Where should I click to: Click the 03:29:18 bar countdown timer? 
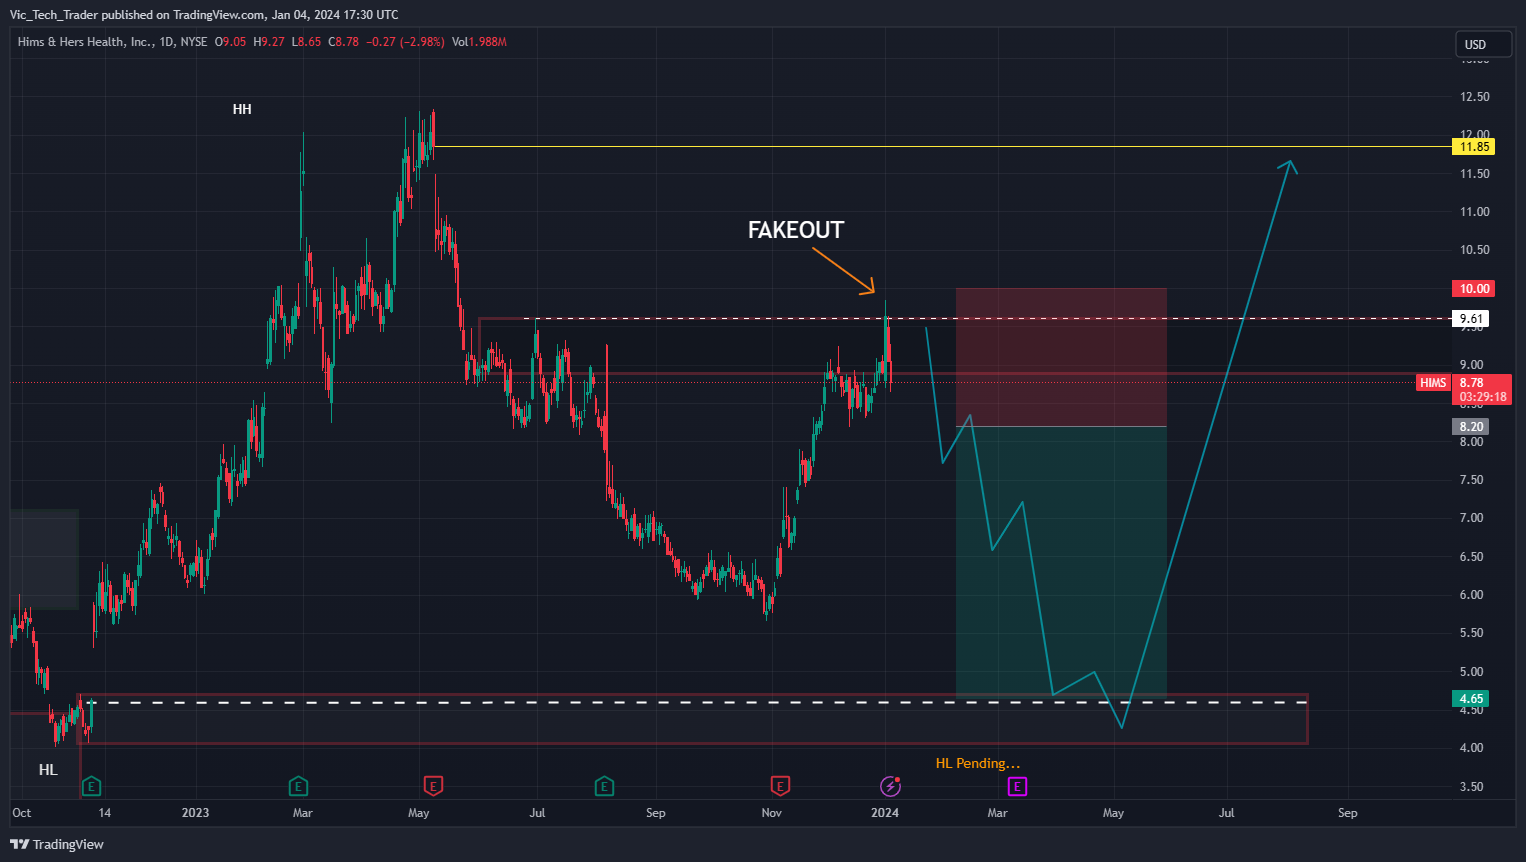(x=1482, y=397)
